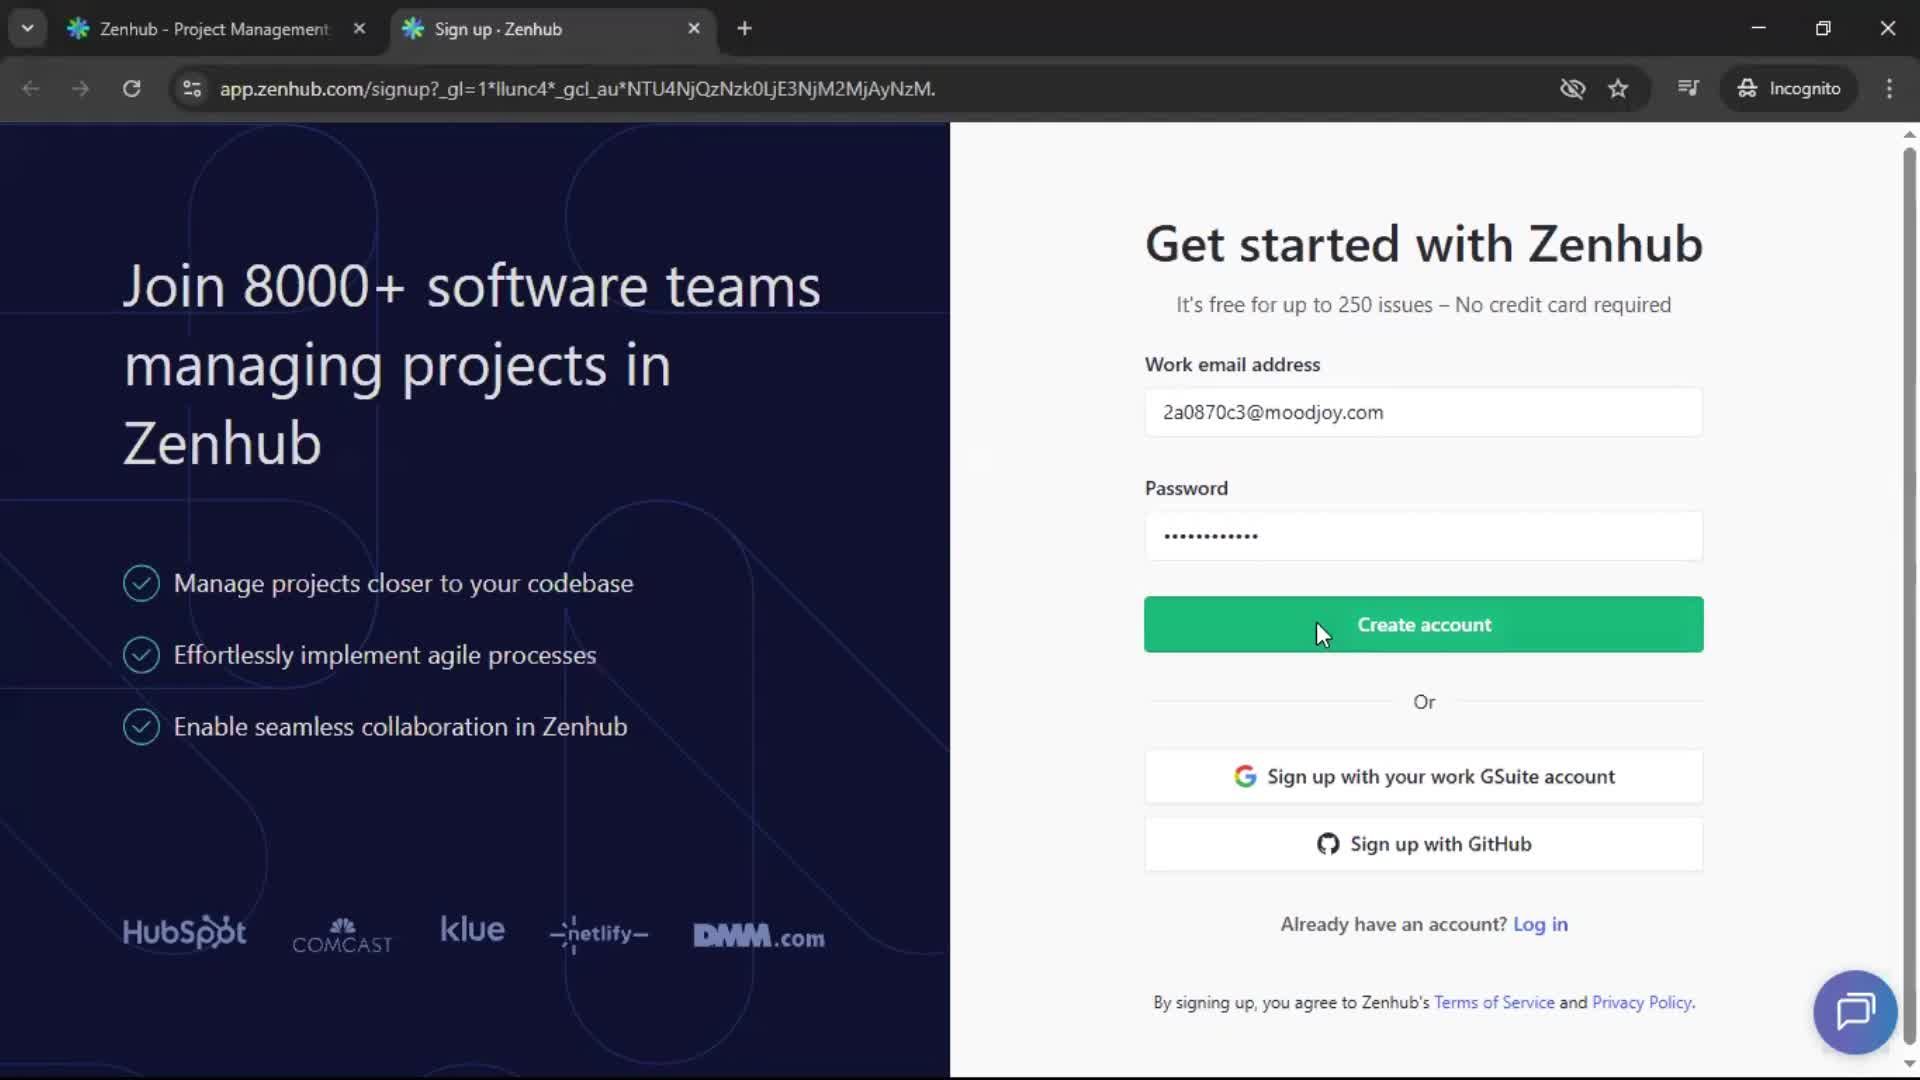Viewport: 1920px width, 1080px height.
Task: Open the browser media controls icon
Action: point(1688,89)
